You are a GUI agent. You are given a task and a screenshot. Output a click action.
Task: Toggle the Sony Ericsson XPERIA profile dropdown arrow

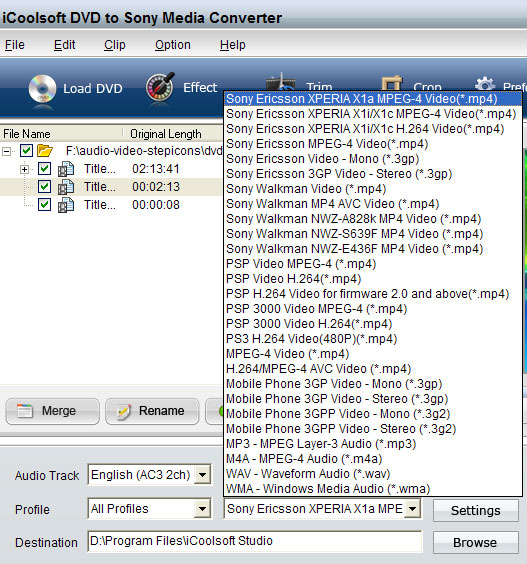[x=412, y=509]
